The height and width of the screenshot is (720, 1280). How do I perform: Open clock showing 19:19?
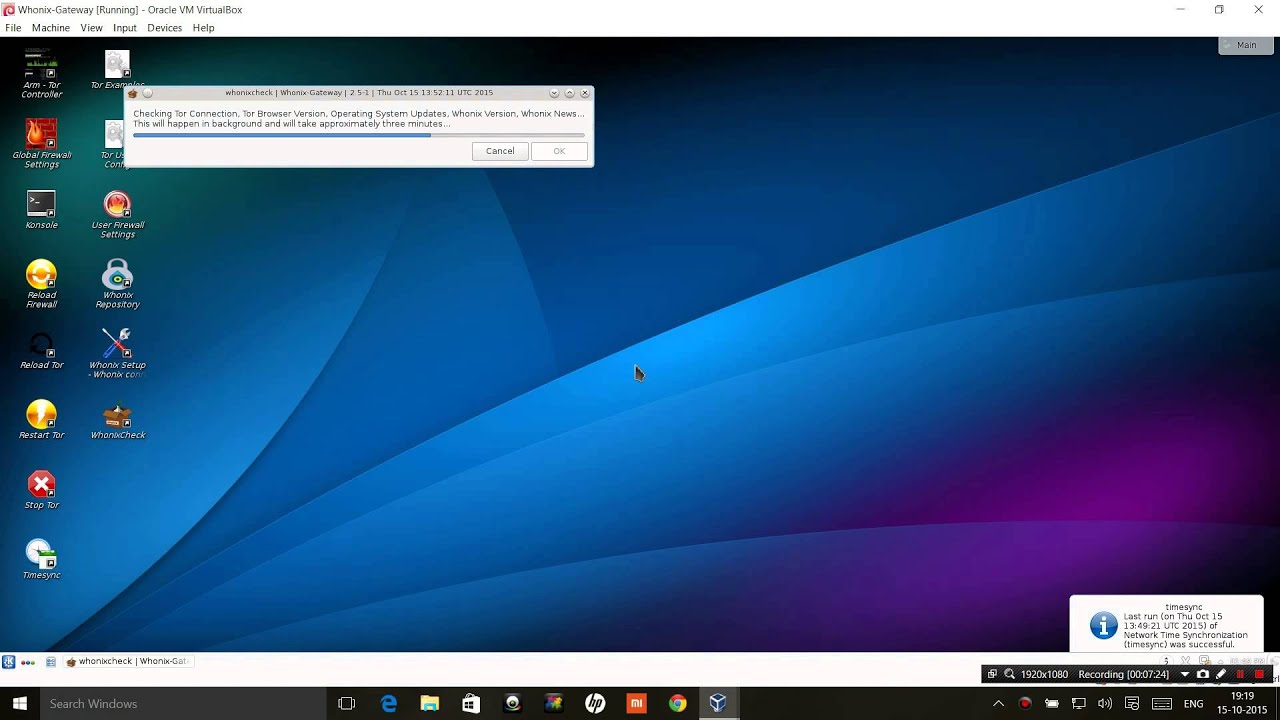[x=1242, y=703]
